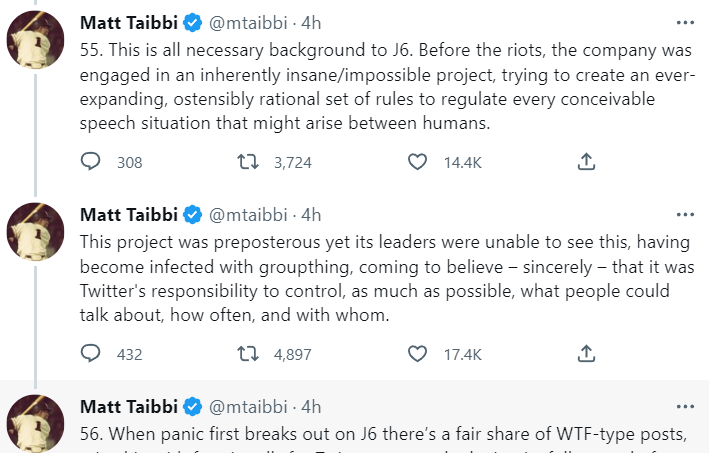Screen dimensions: 709x453
Task: Reply to tweet 55 about J6 background
Action: 91,162
